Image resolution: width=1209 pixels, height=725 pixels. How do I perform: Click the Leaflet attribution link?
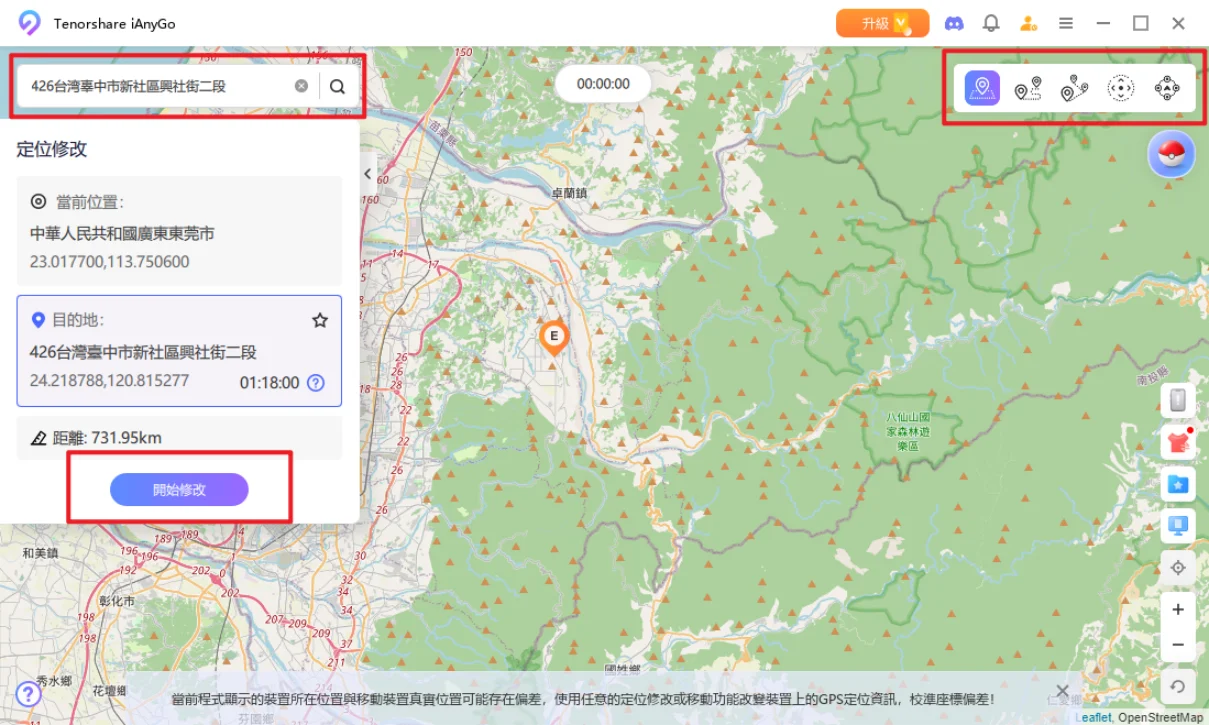pyautogui.click(x=1093, y=717)
